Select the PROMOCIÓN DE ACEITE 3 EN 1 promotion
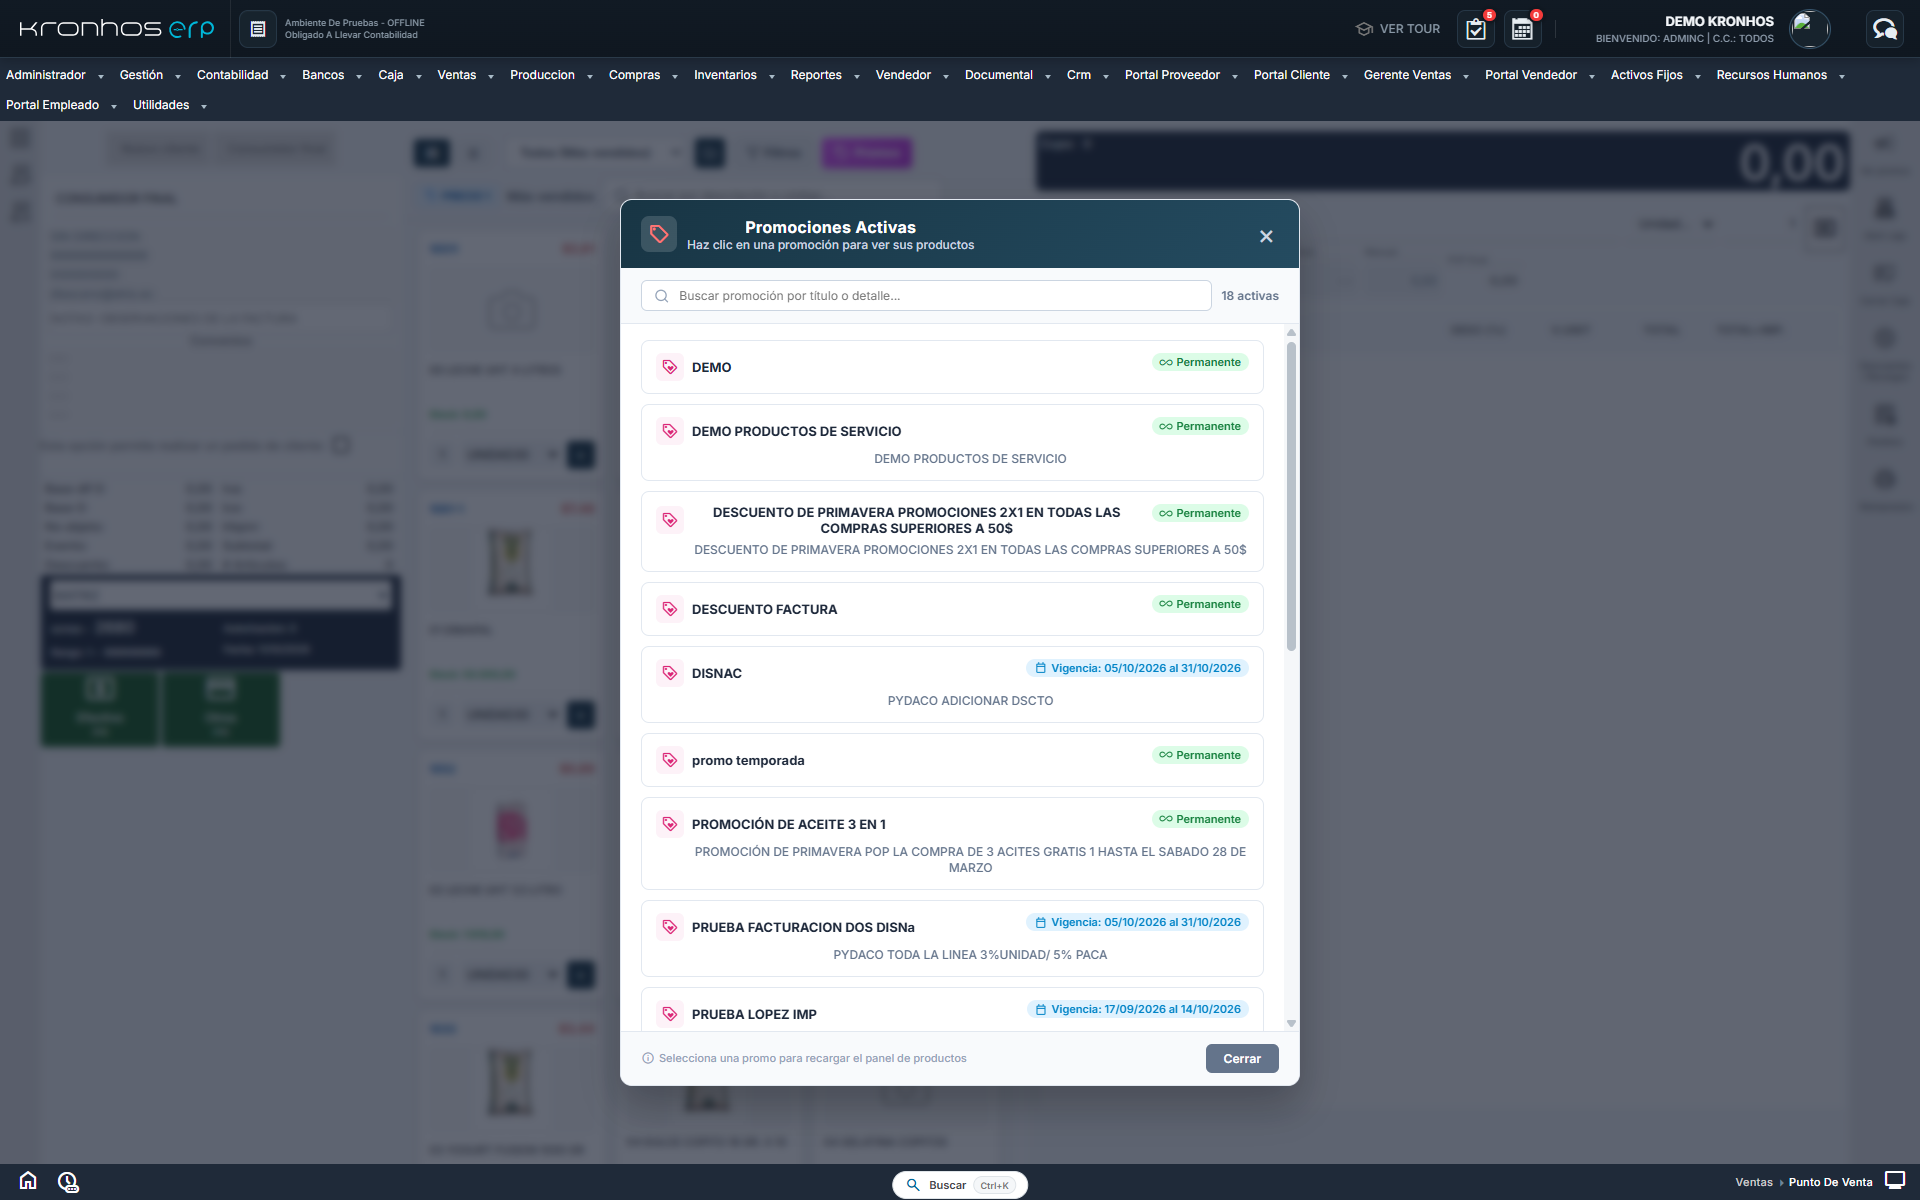This screenshot has height=1200, width=1920. coord(952,844)
